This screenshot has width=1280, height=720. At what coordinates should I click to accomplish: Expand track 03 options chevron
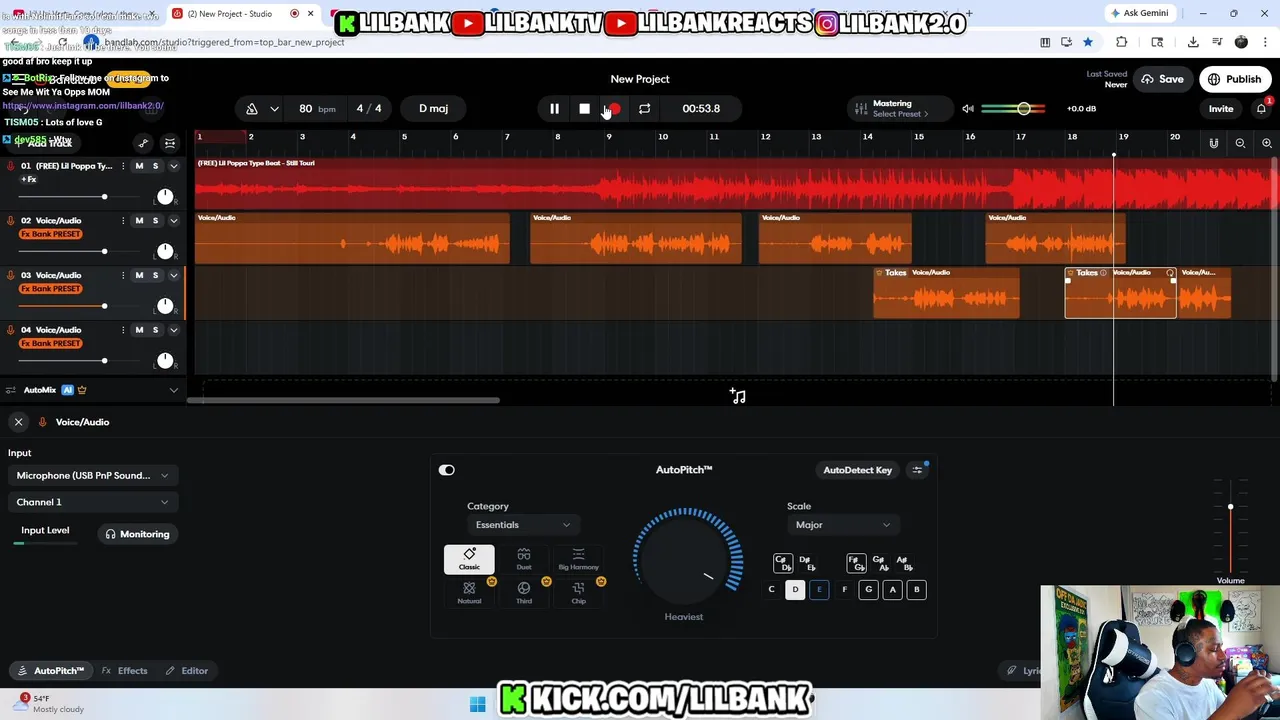[x=173, y=275]
